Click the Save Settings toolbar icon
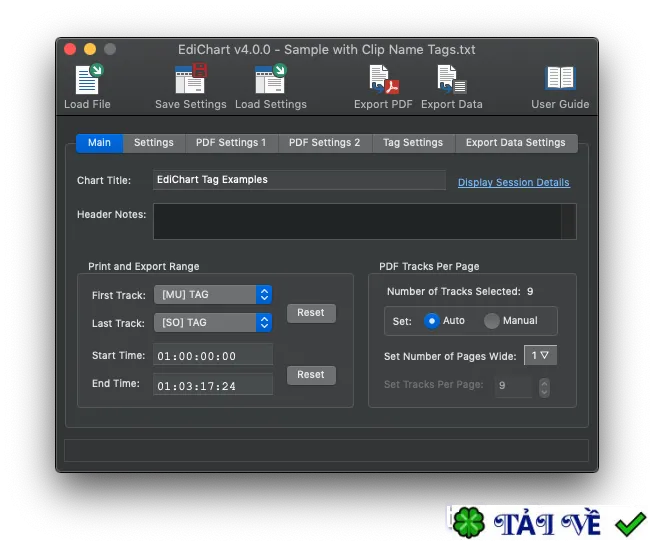This screenshot has height=546, width=654. pyautogui.click(x=191, y=79)
